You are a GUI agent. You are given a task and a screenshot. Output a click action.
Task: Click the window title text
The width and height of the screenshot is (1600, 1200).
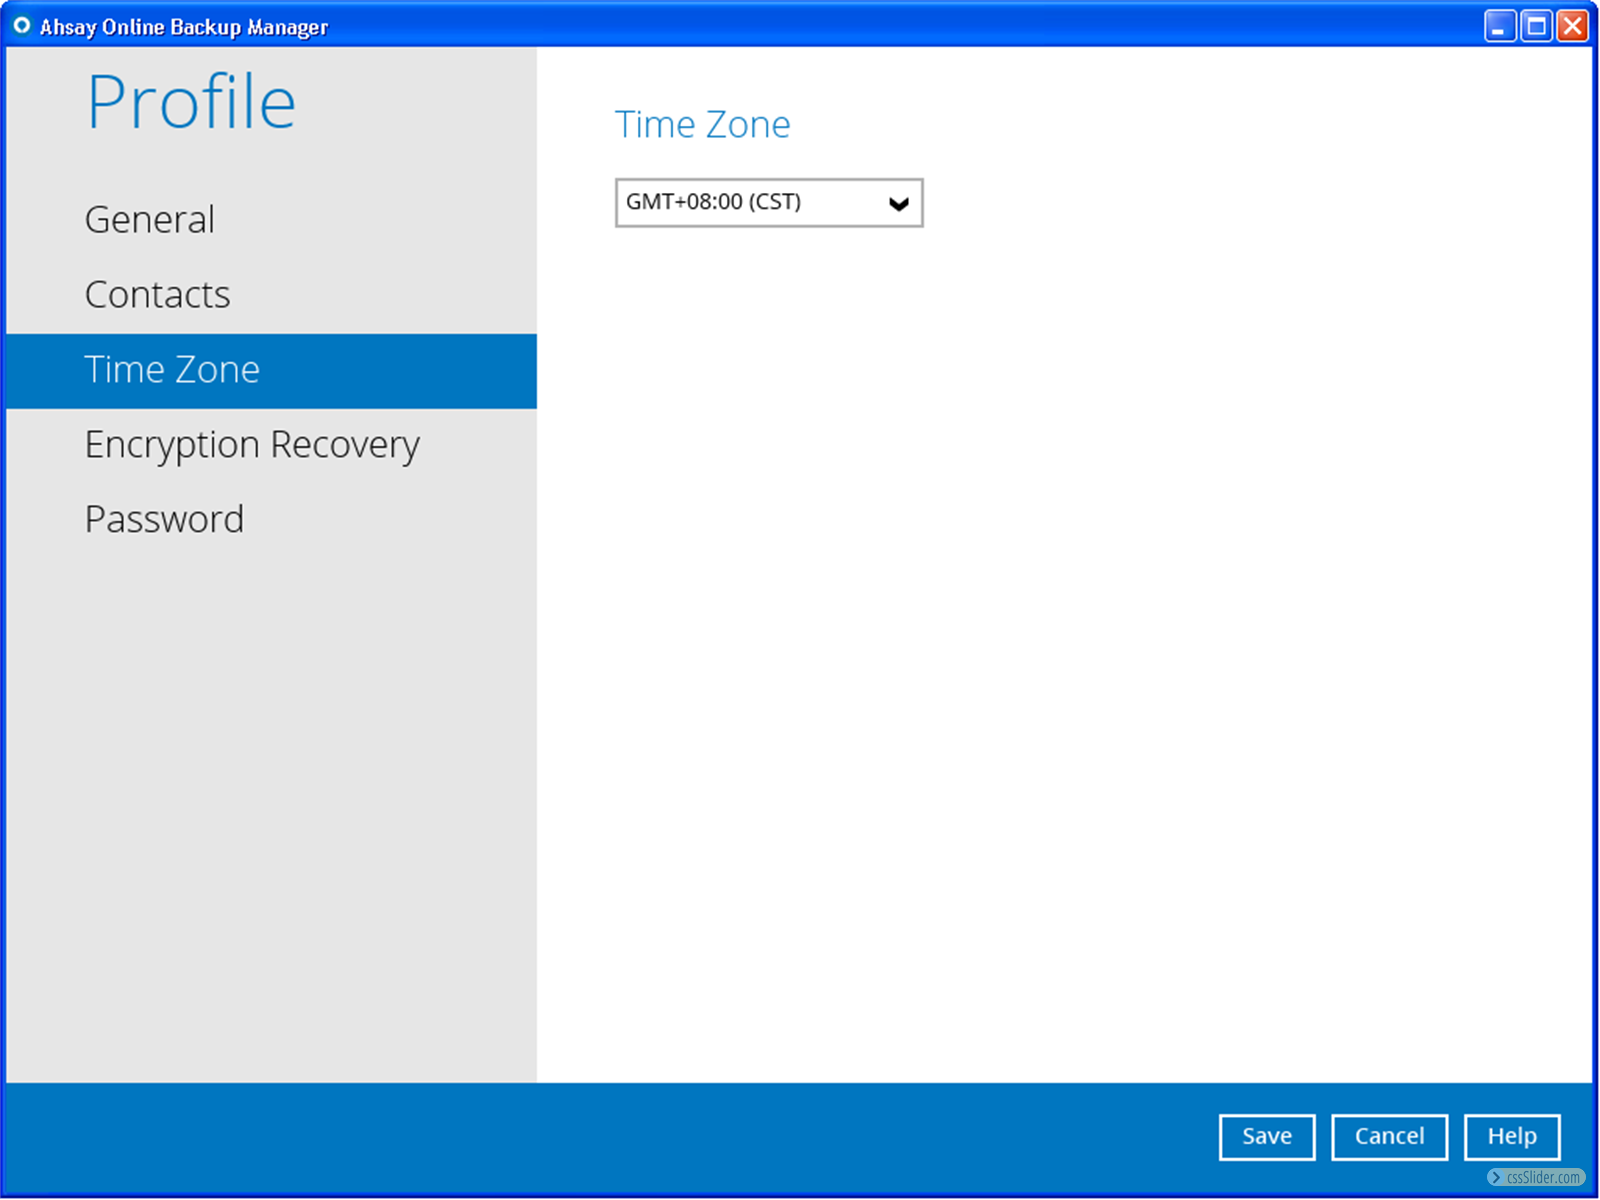[x=184, y=27]
